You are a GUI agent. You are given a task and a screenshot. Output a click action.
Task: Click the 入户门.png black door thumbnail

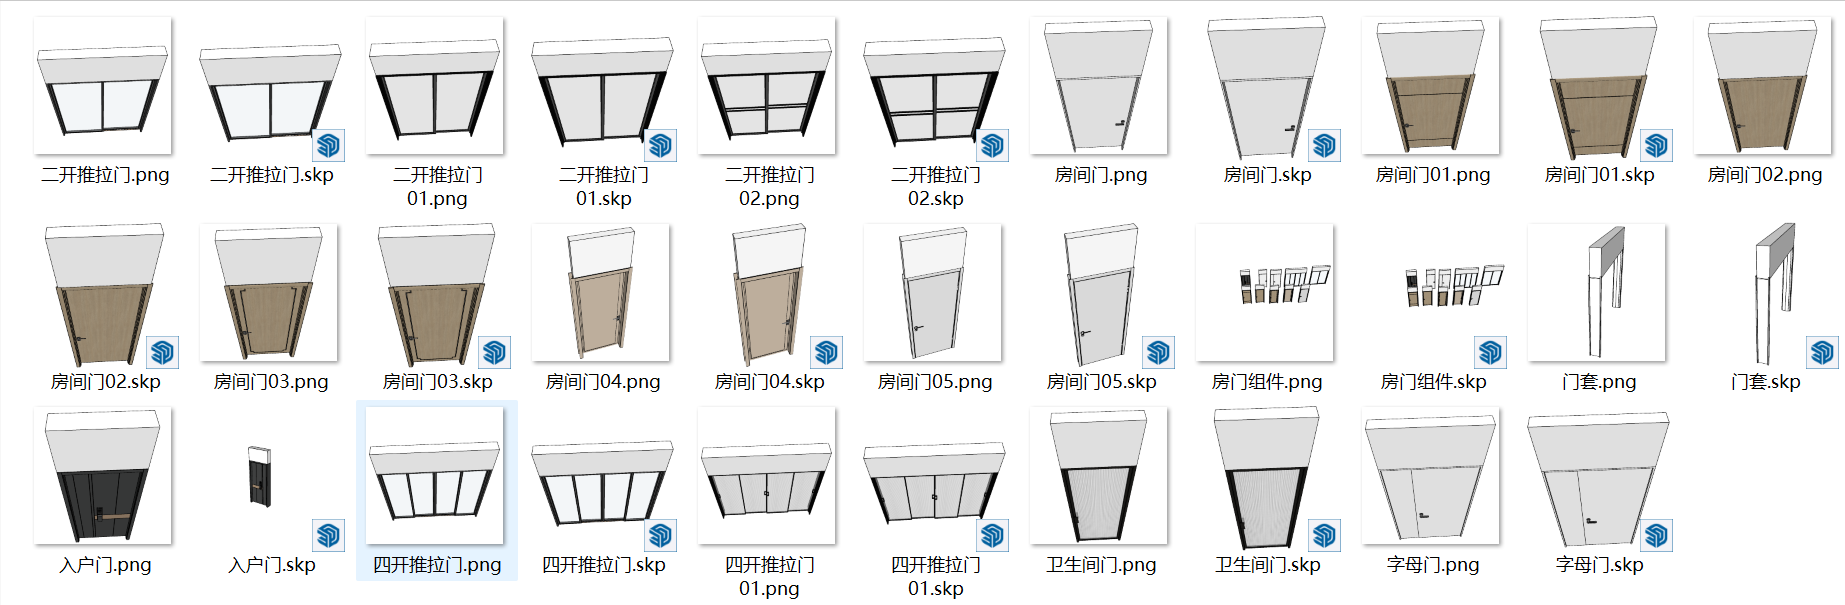pos(103,476)
